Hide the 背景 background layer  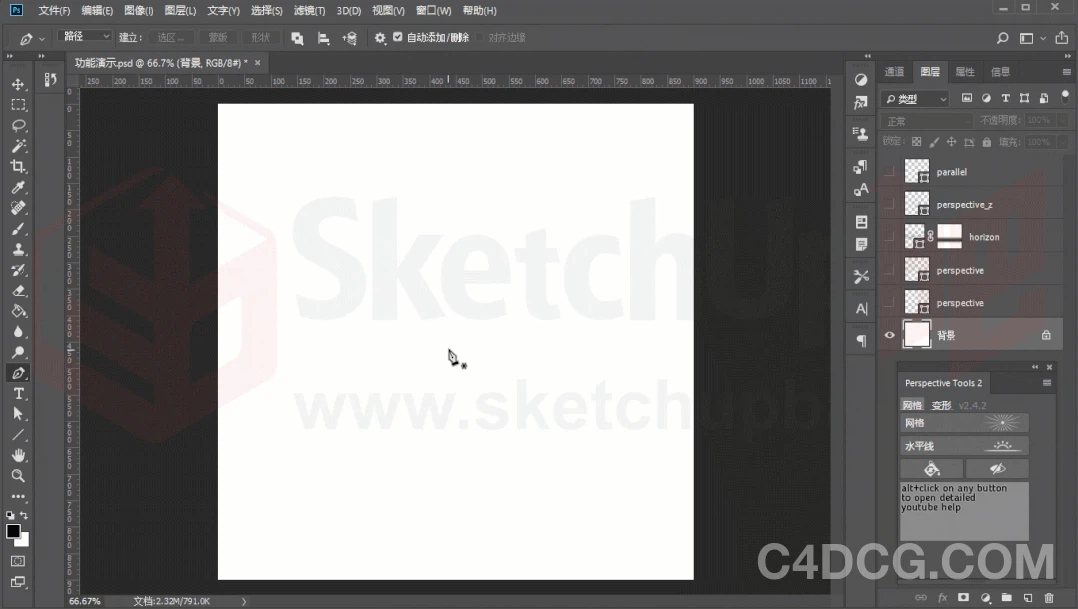click(888, 335)
